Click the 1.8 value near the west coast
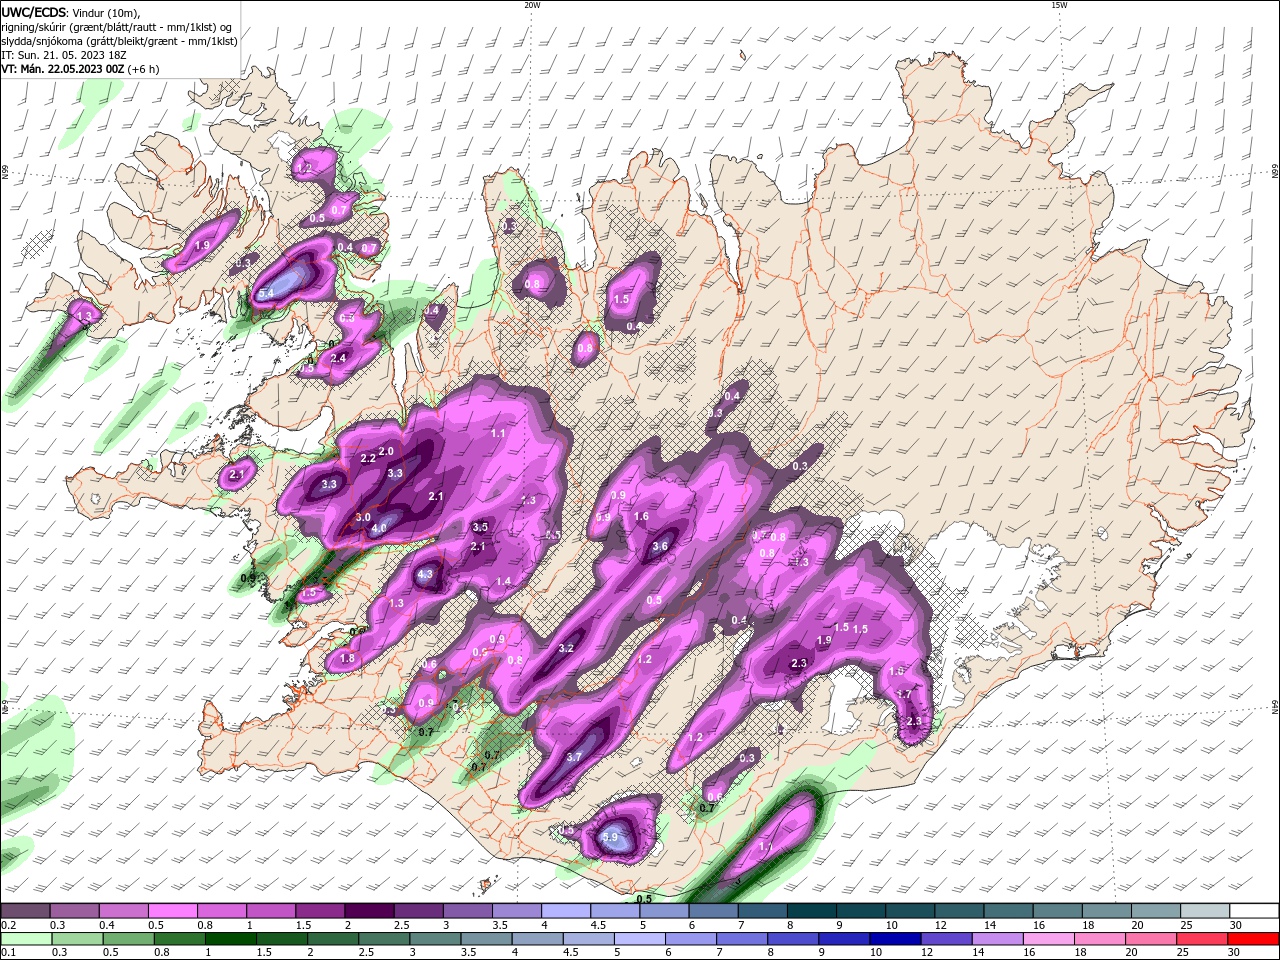1280x960 pixels. (347, 659)
